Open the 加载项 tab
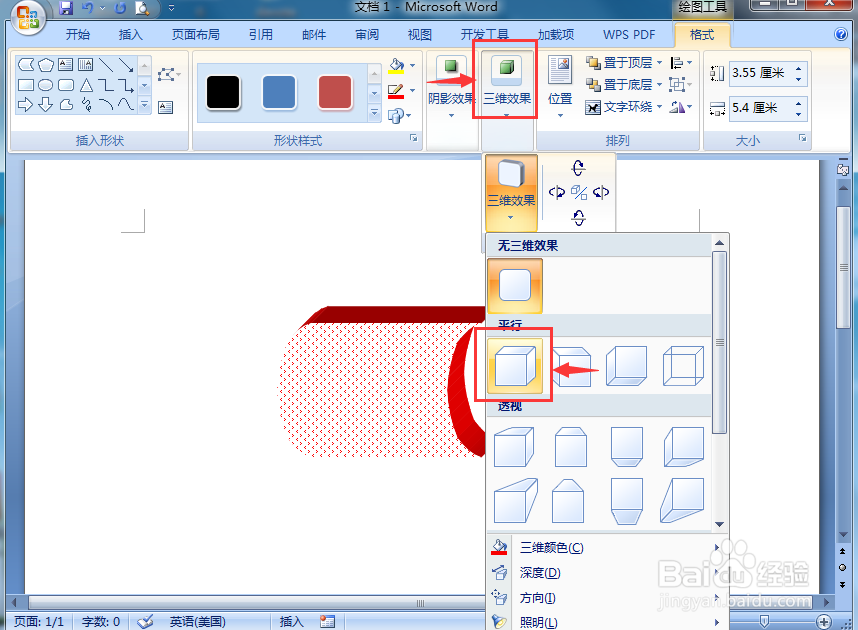858x630 pixels. point(556,34)
